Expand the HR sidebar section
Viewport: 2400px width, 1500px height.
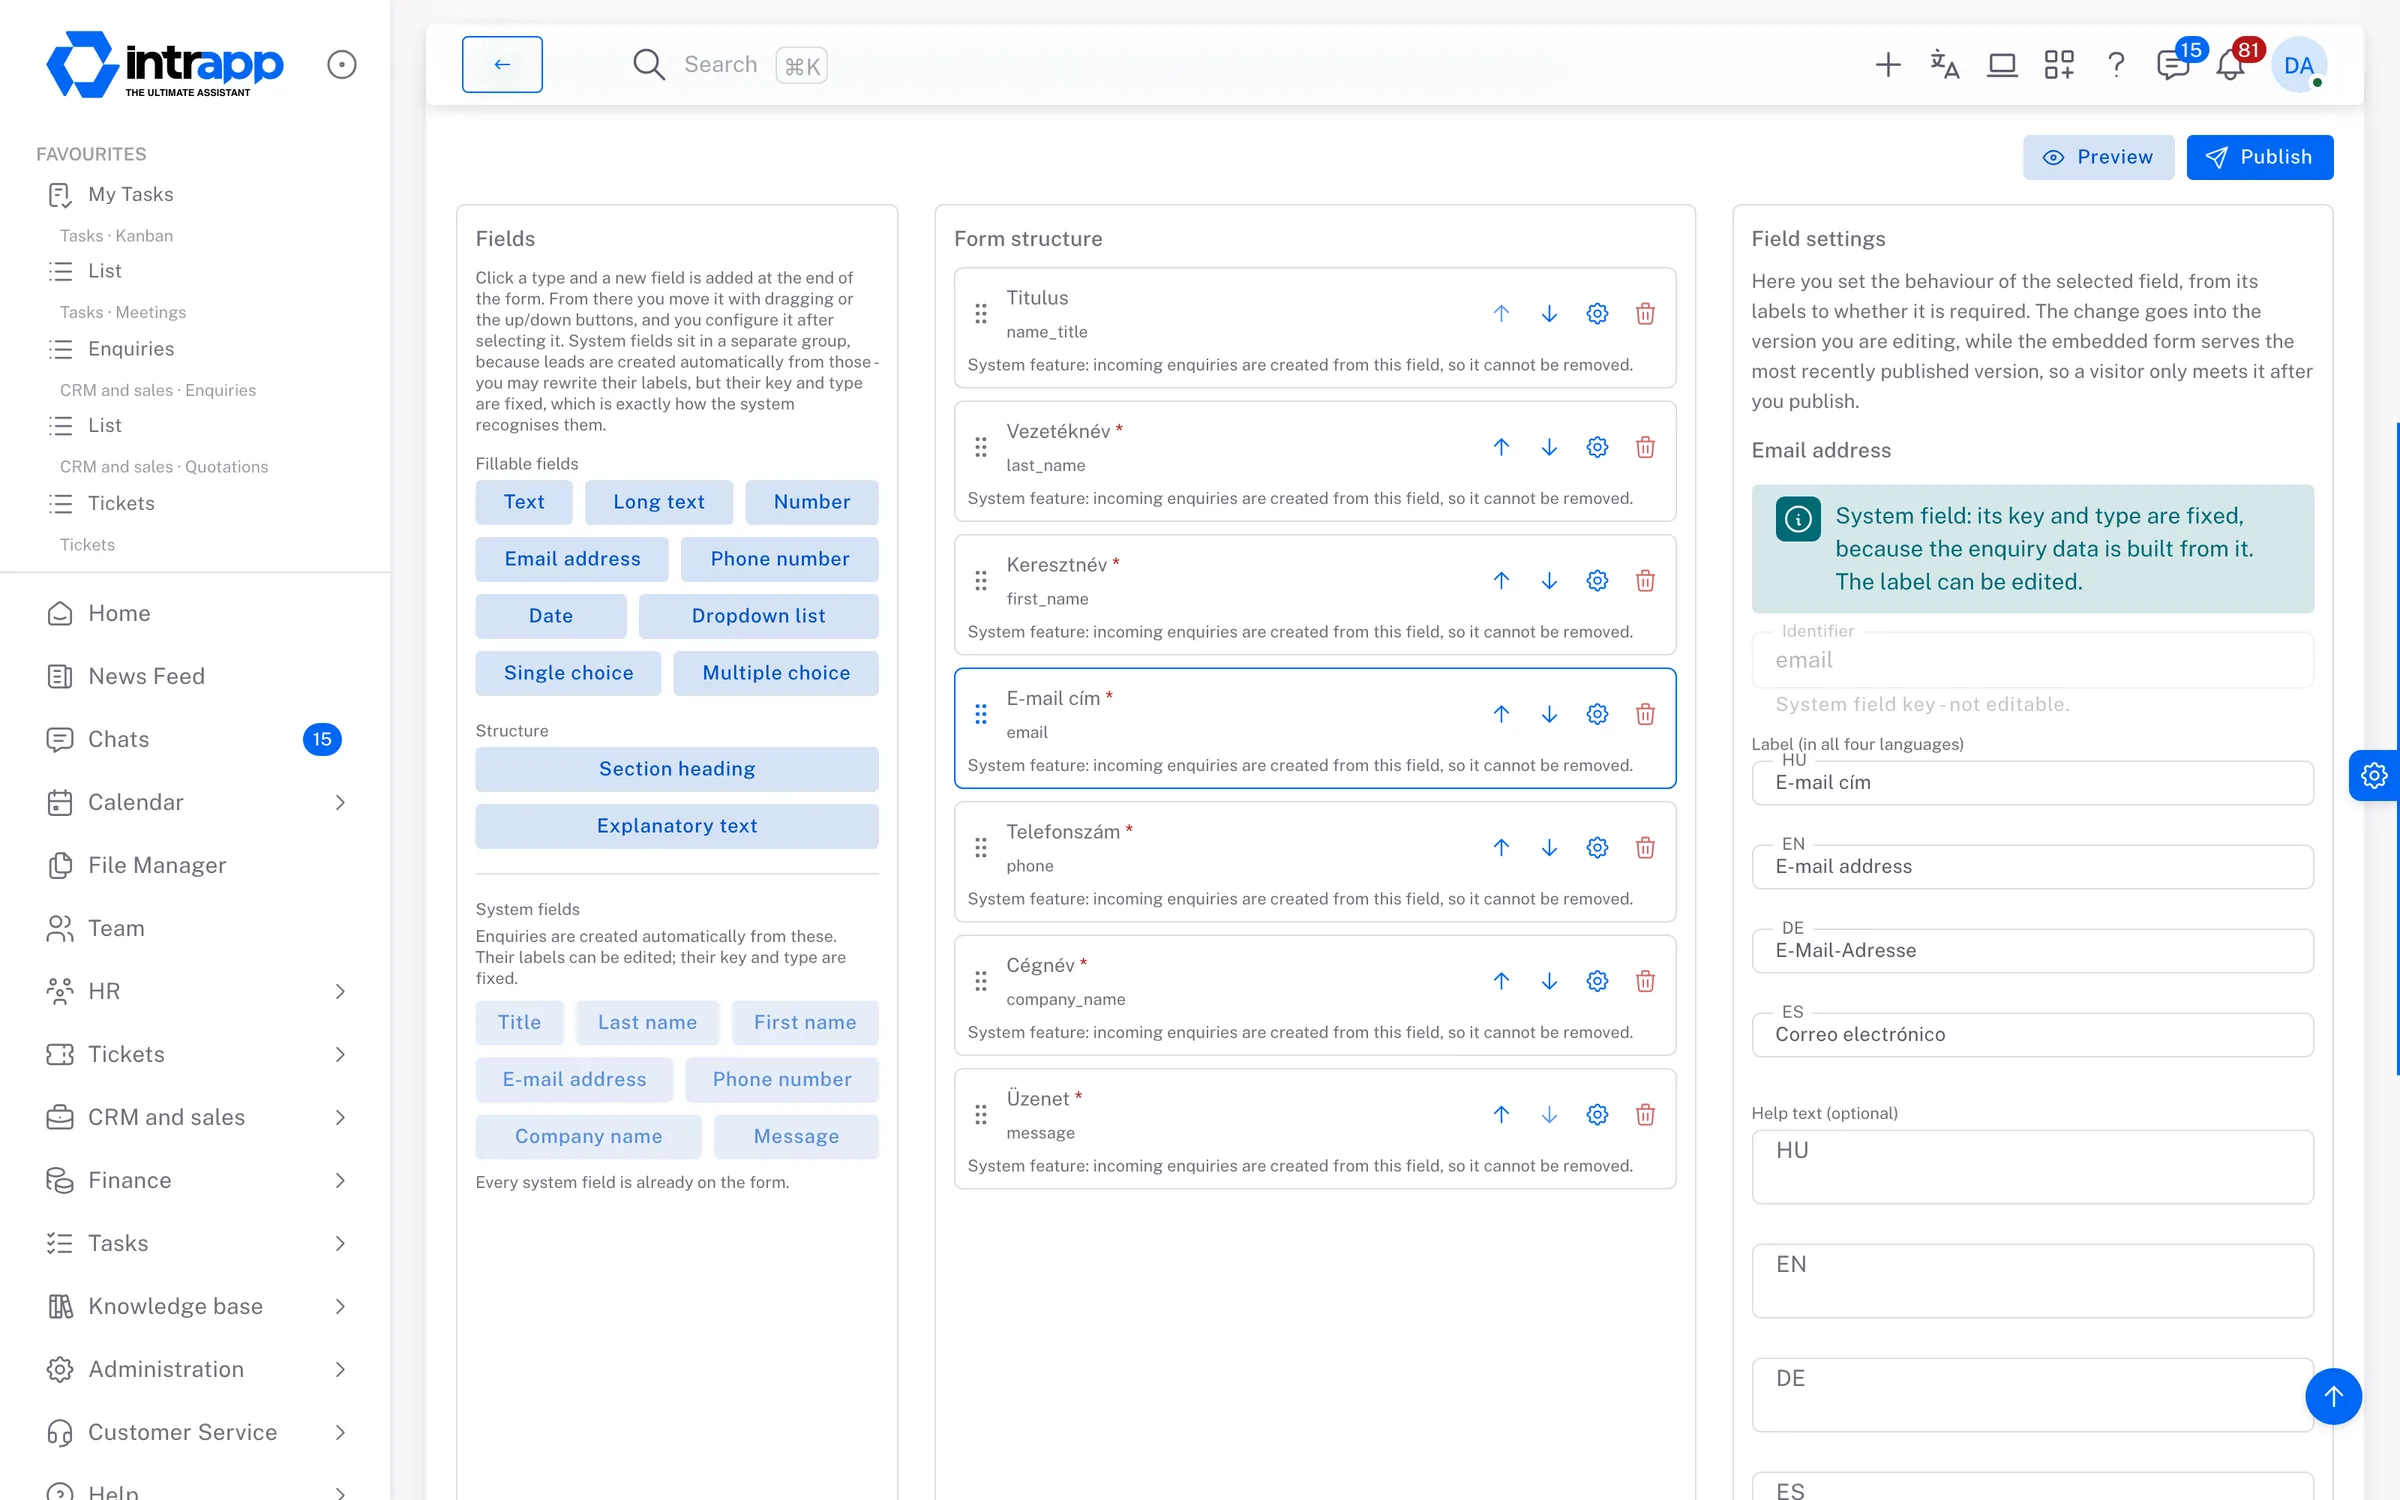[340, 991]
